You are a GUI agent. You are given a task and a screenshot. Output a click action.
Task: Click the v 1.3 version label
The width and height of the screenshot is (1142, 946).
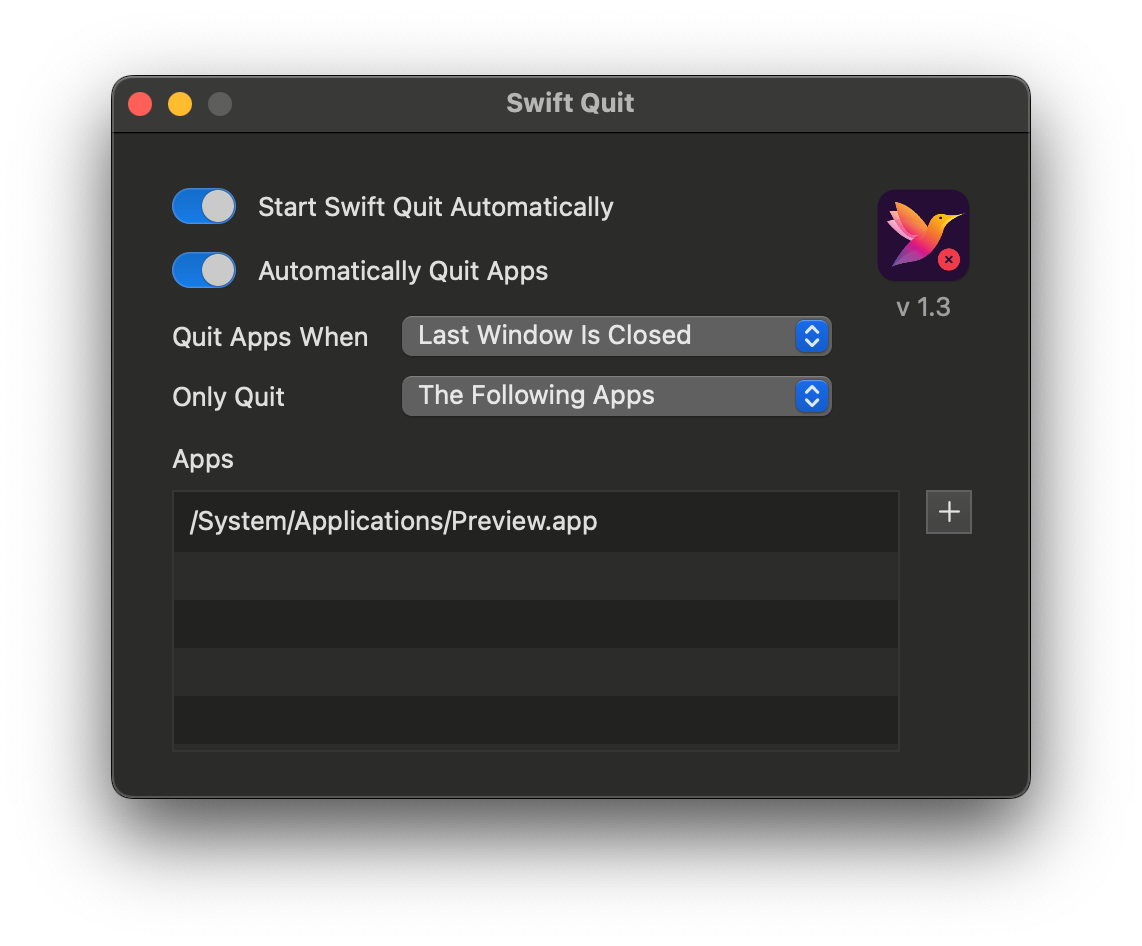(x=923, y=307)
